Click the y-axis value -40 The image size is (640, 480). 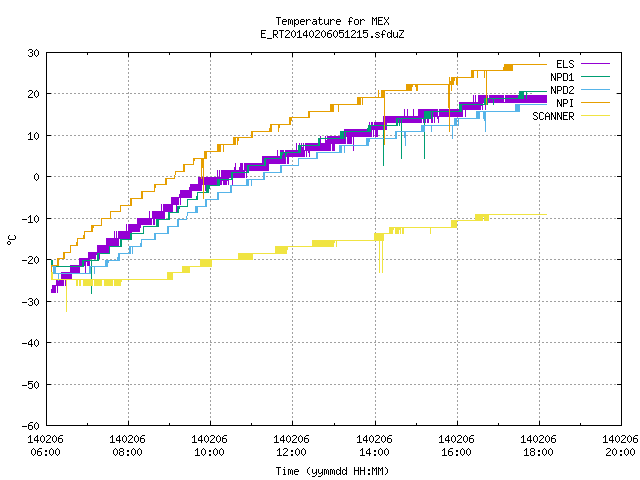click(x=31, y=343)
